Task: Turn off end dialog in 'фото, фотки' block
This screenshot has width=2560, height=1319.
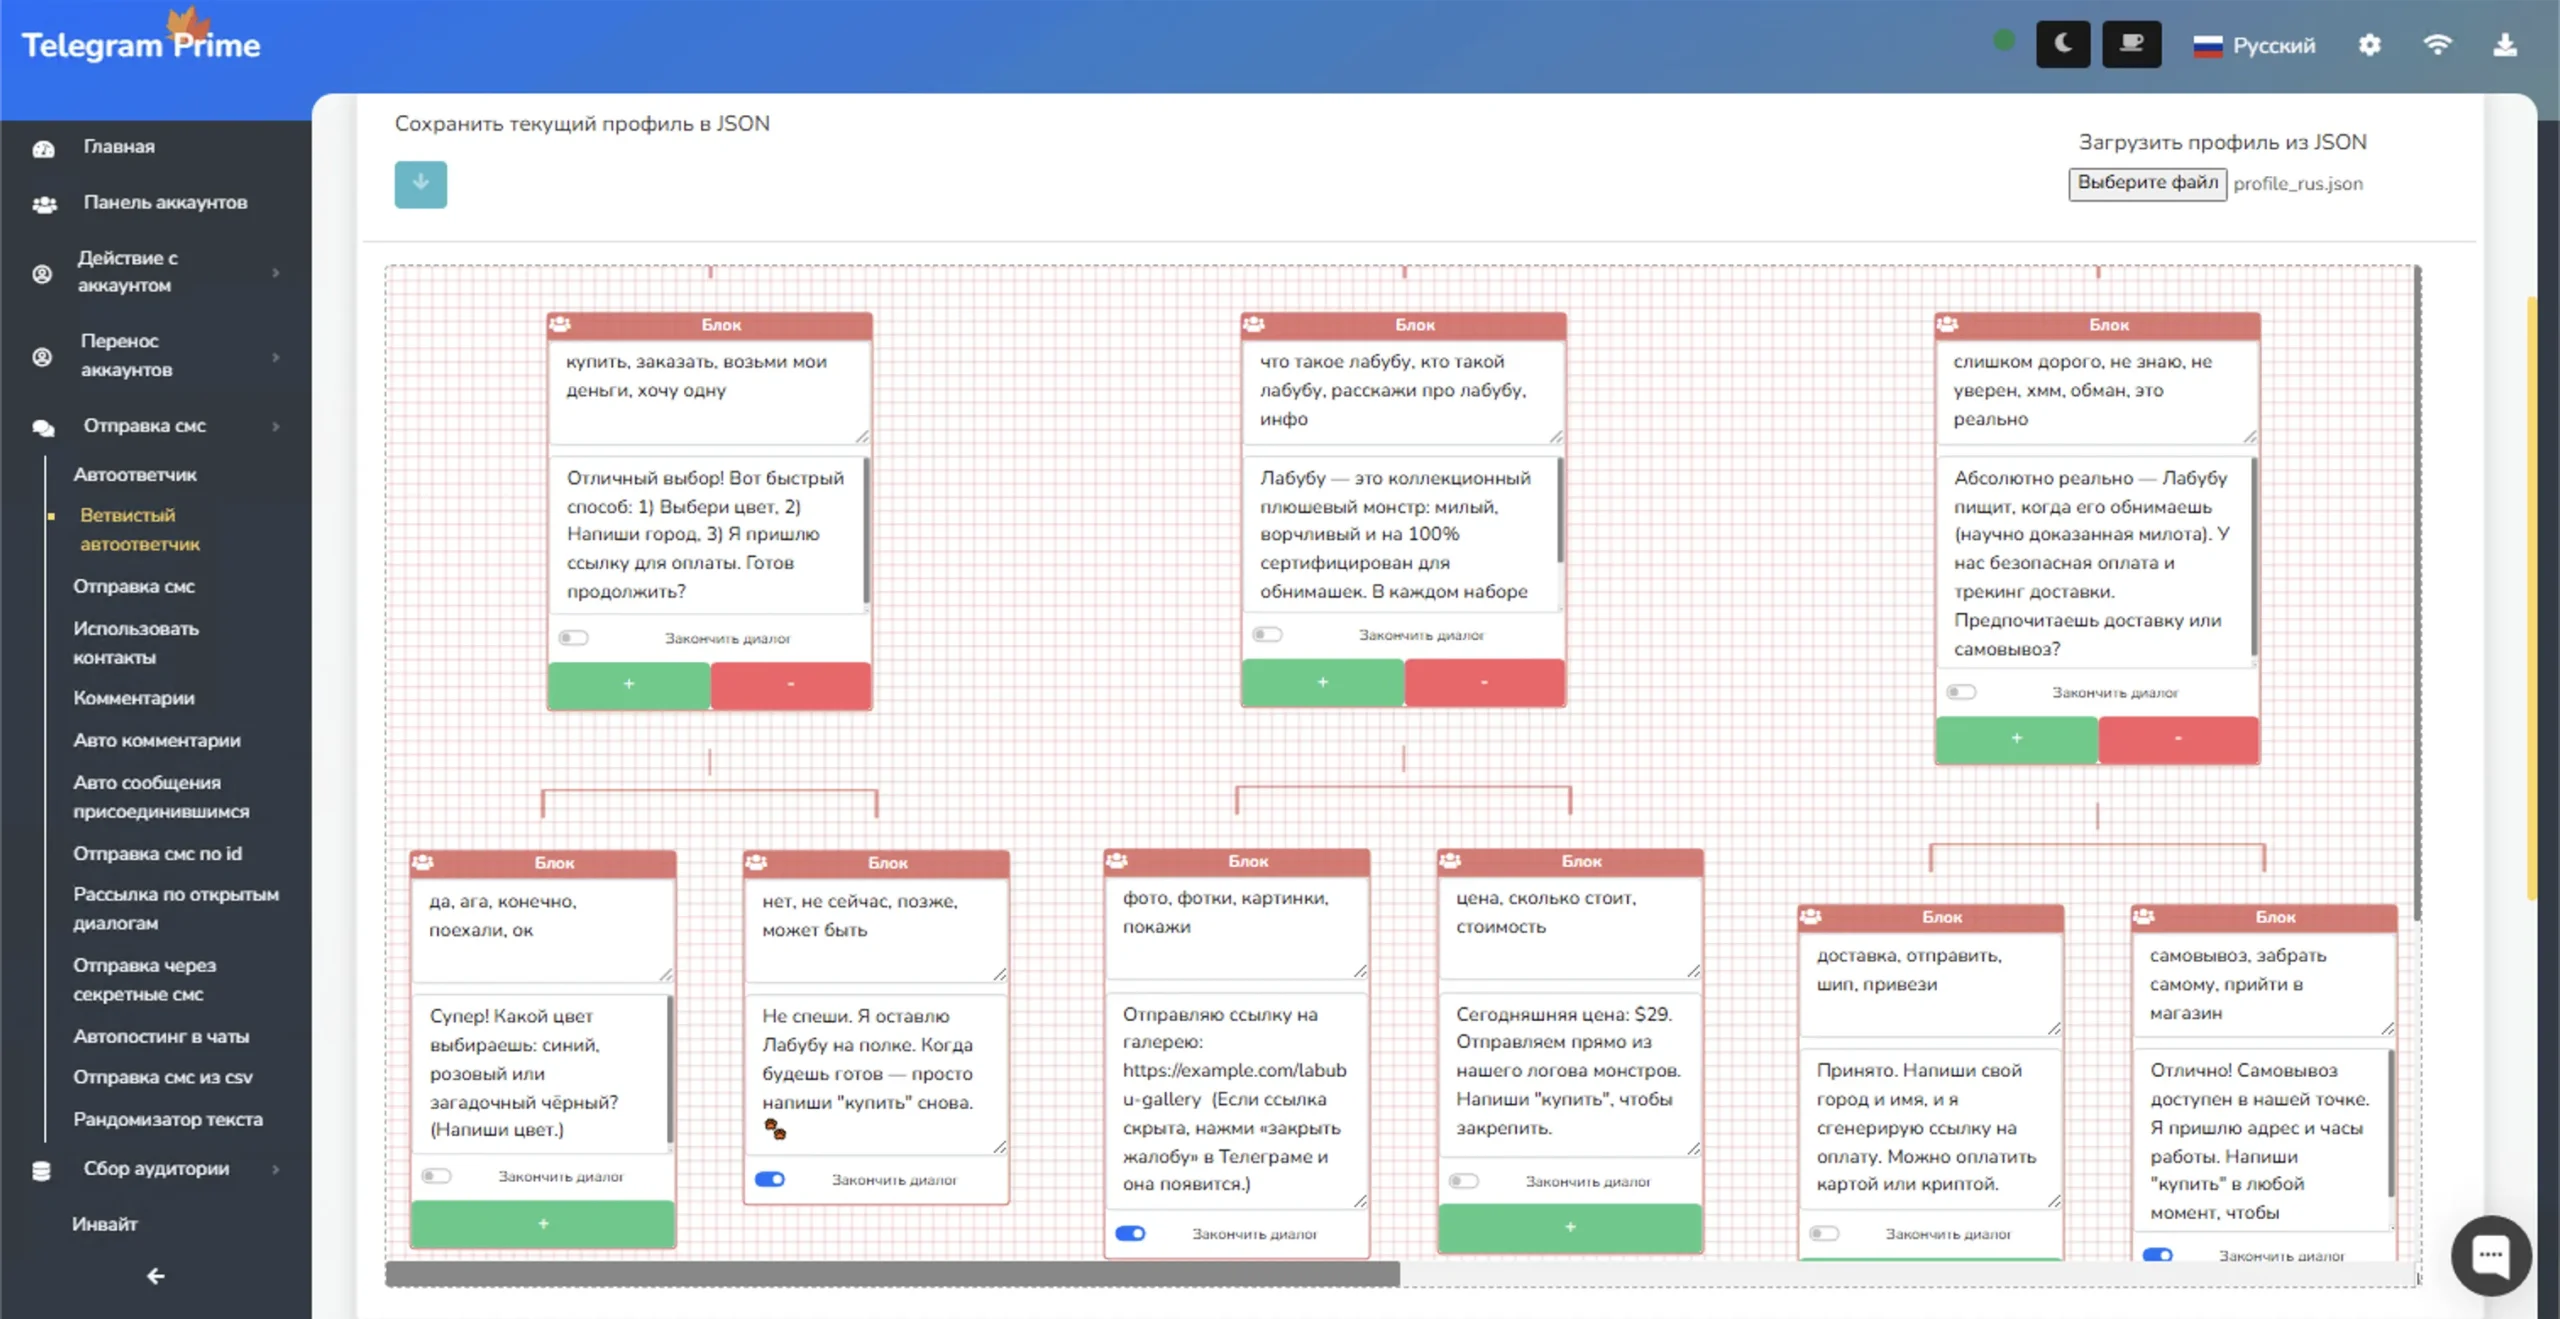Action: (1130, 1233)
